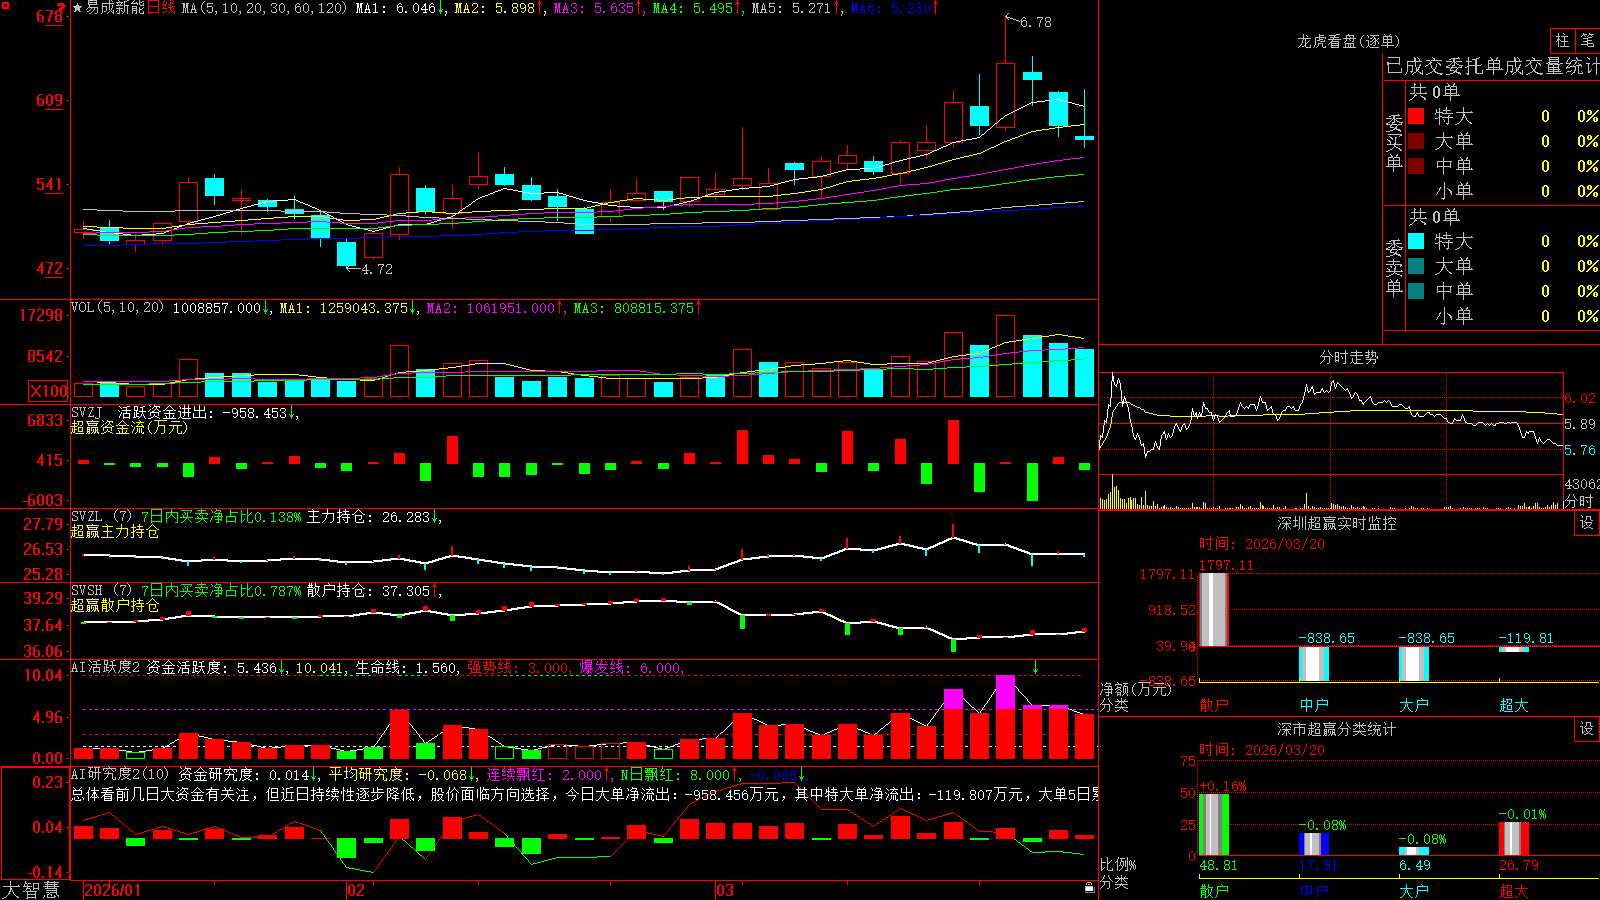This screenshot has width=1600, height=900.
Task: Click 超大 bar showing 26.79 in 分类统计
Action: [1513, 839]
